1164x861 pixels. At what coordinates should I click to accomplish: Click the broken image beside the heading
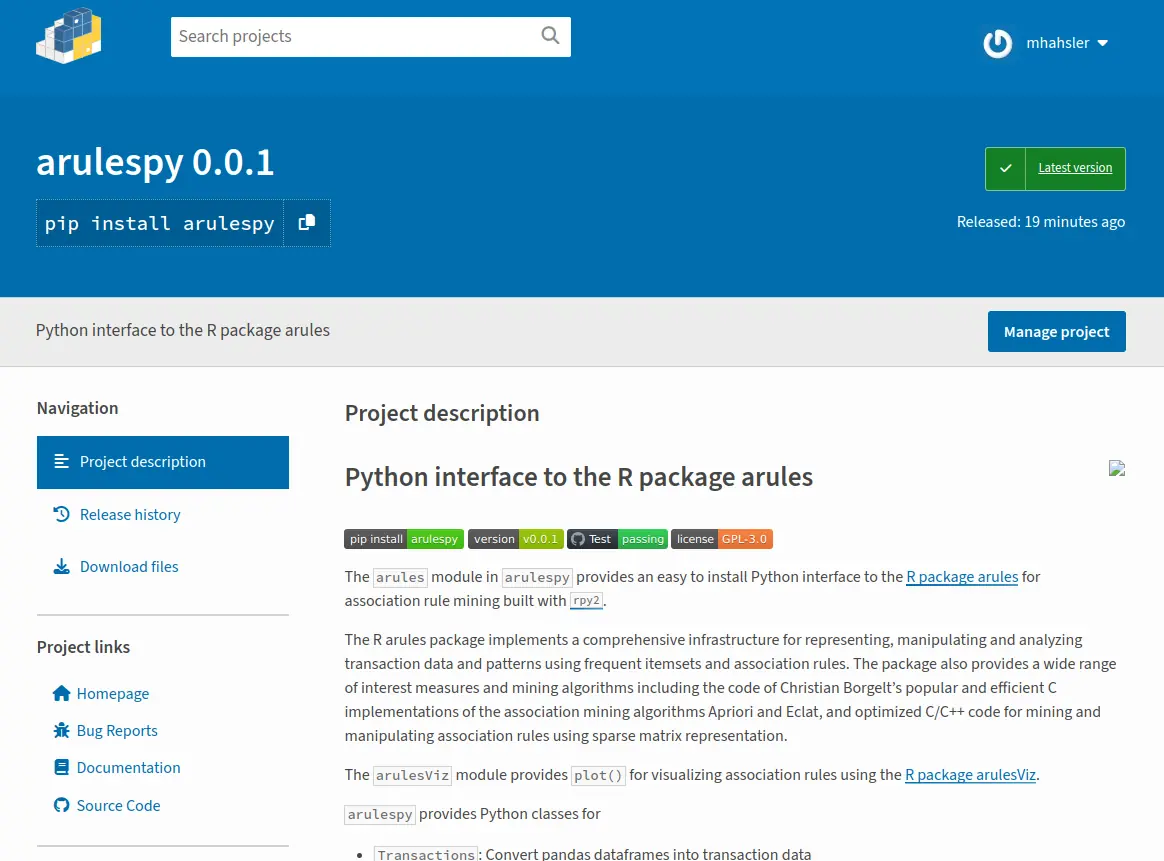[x=1117, y=468]
